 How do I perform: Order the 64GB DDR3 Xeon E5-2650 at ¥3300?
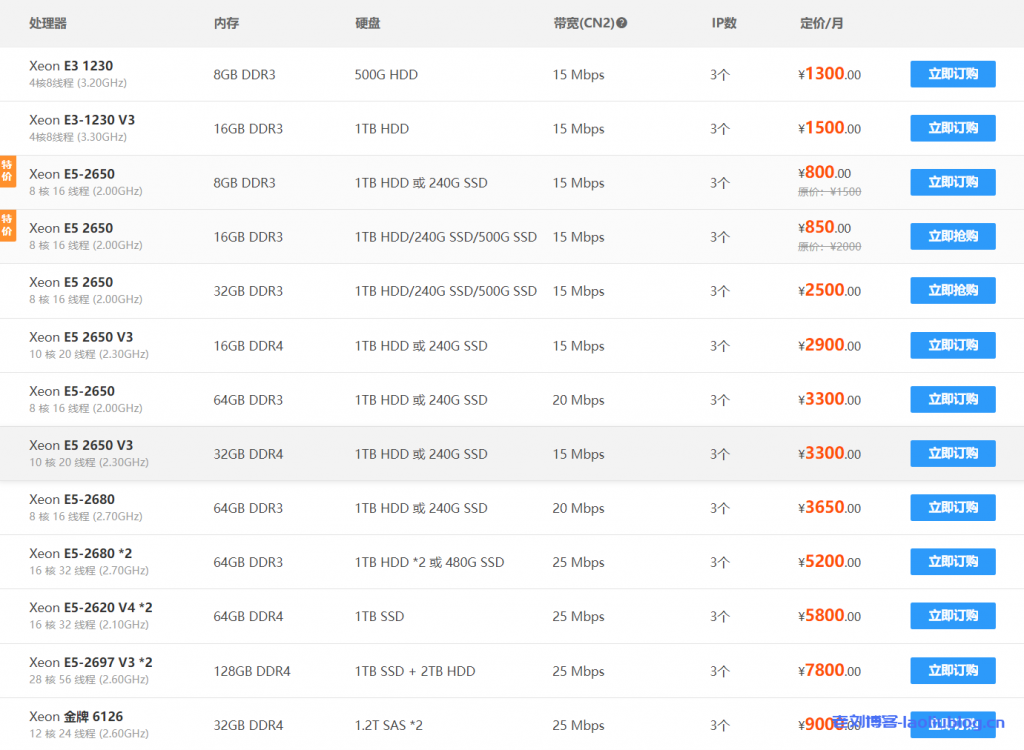[x=952, y=399]
